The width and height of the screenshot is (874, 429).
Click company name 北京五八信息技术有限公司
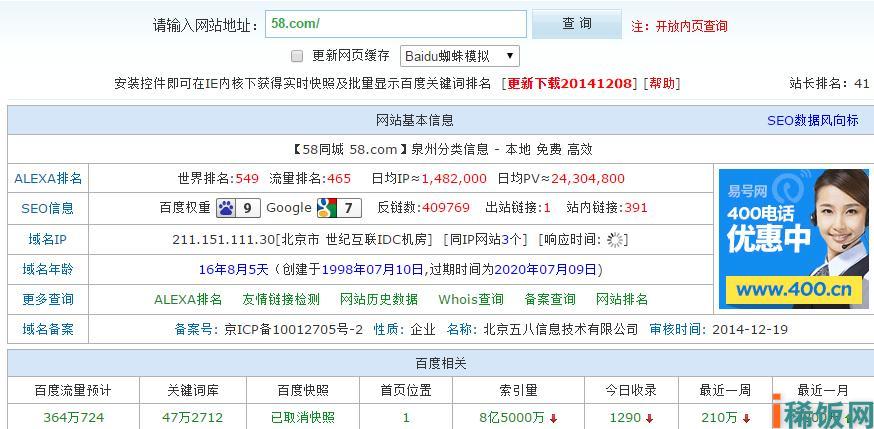560,330
